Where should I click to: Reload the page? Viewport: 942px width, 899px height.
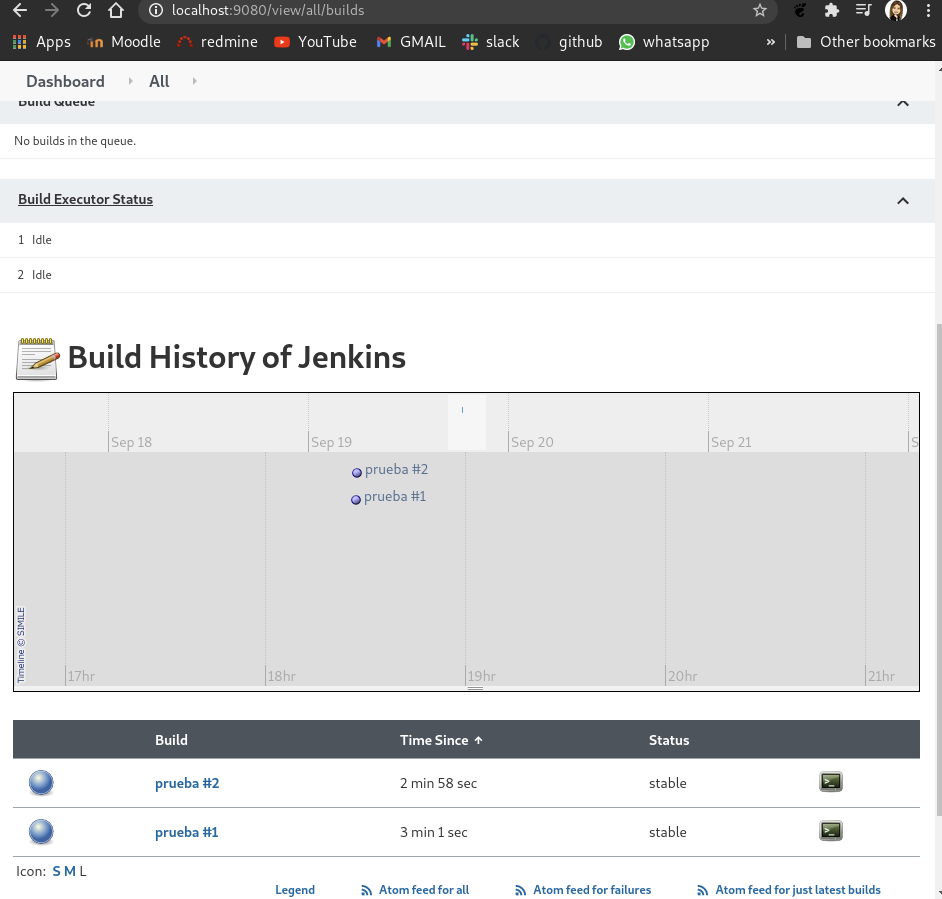[x=84, y=11]
